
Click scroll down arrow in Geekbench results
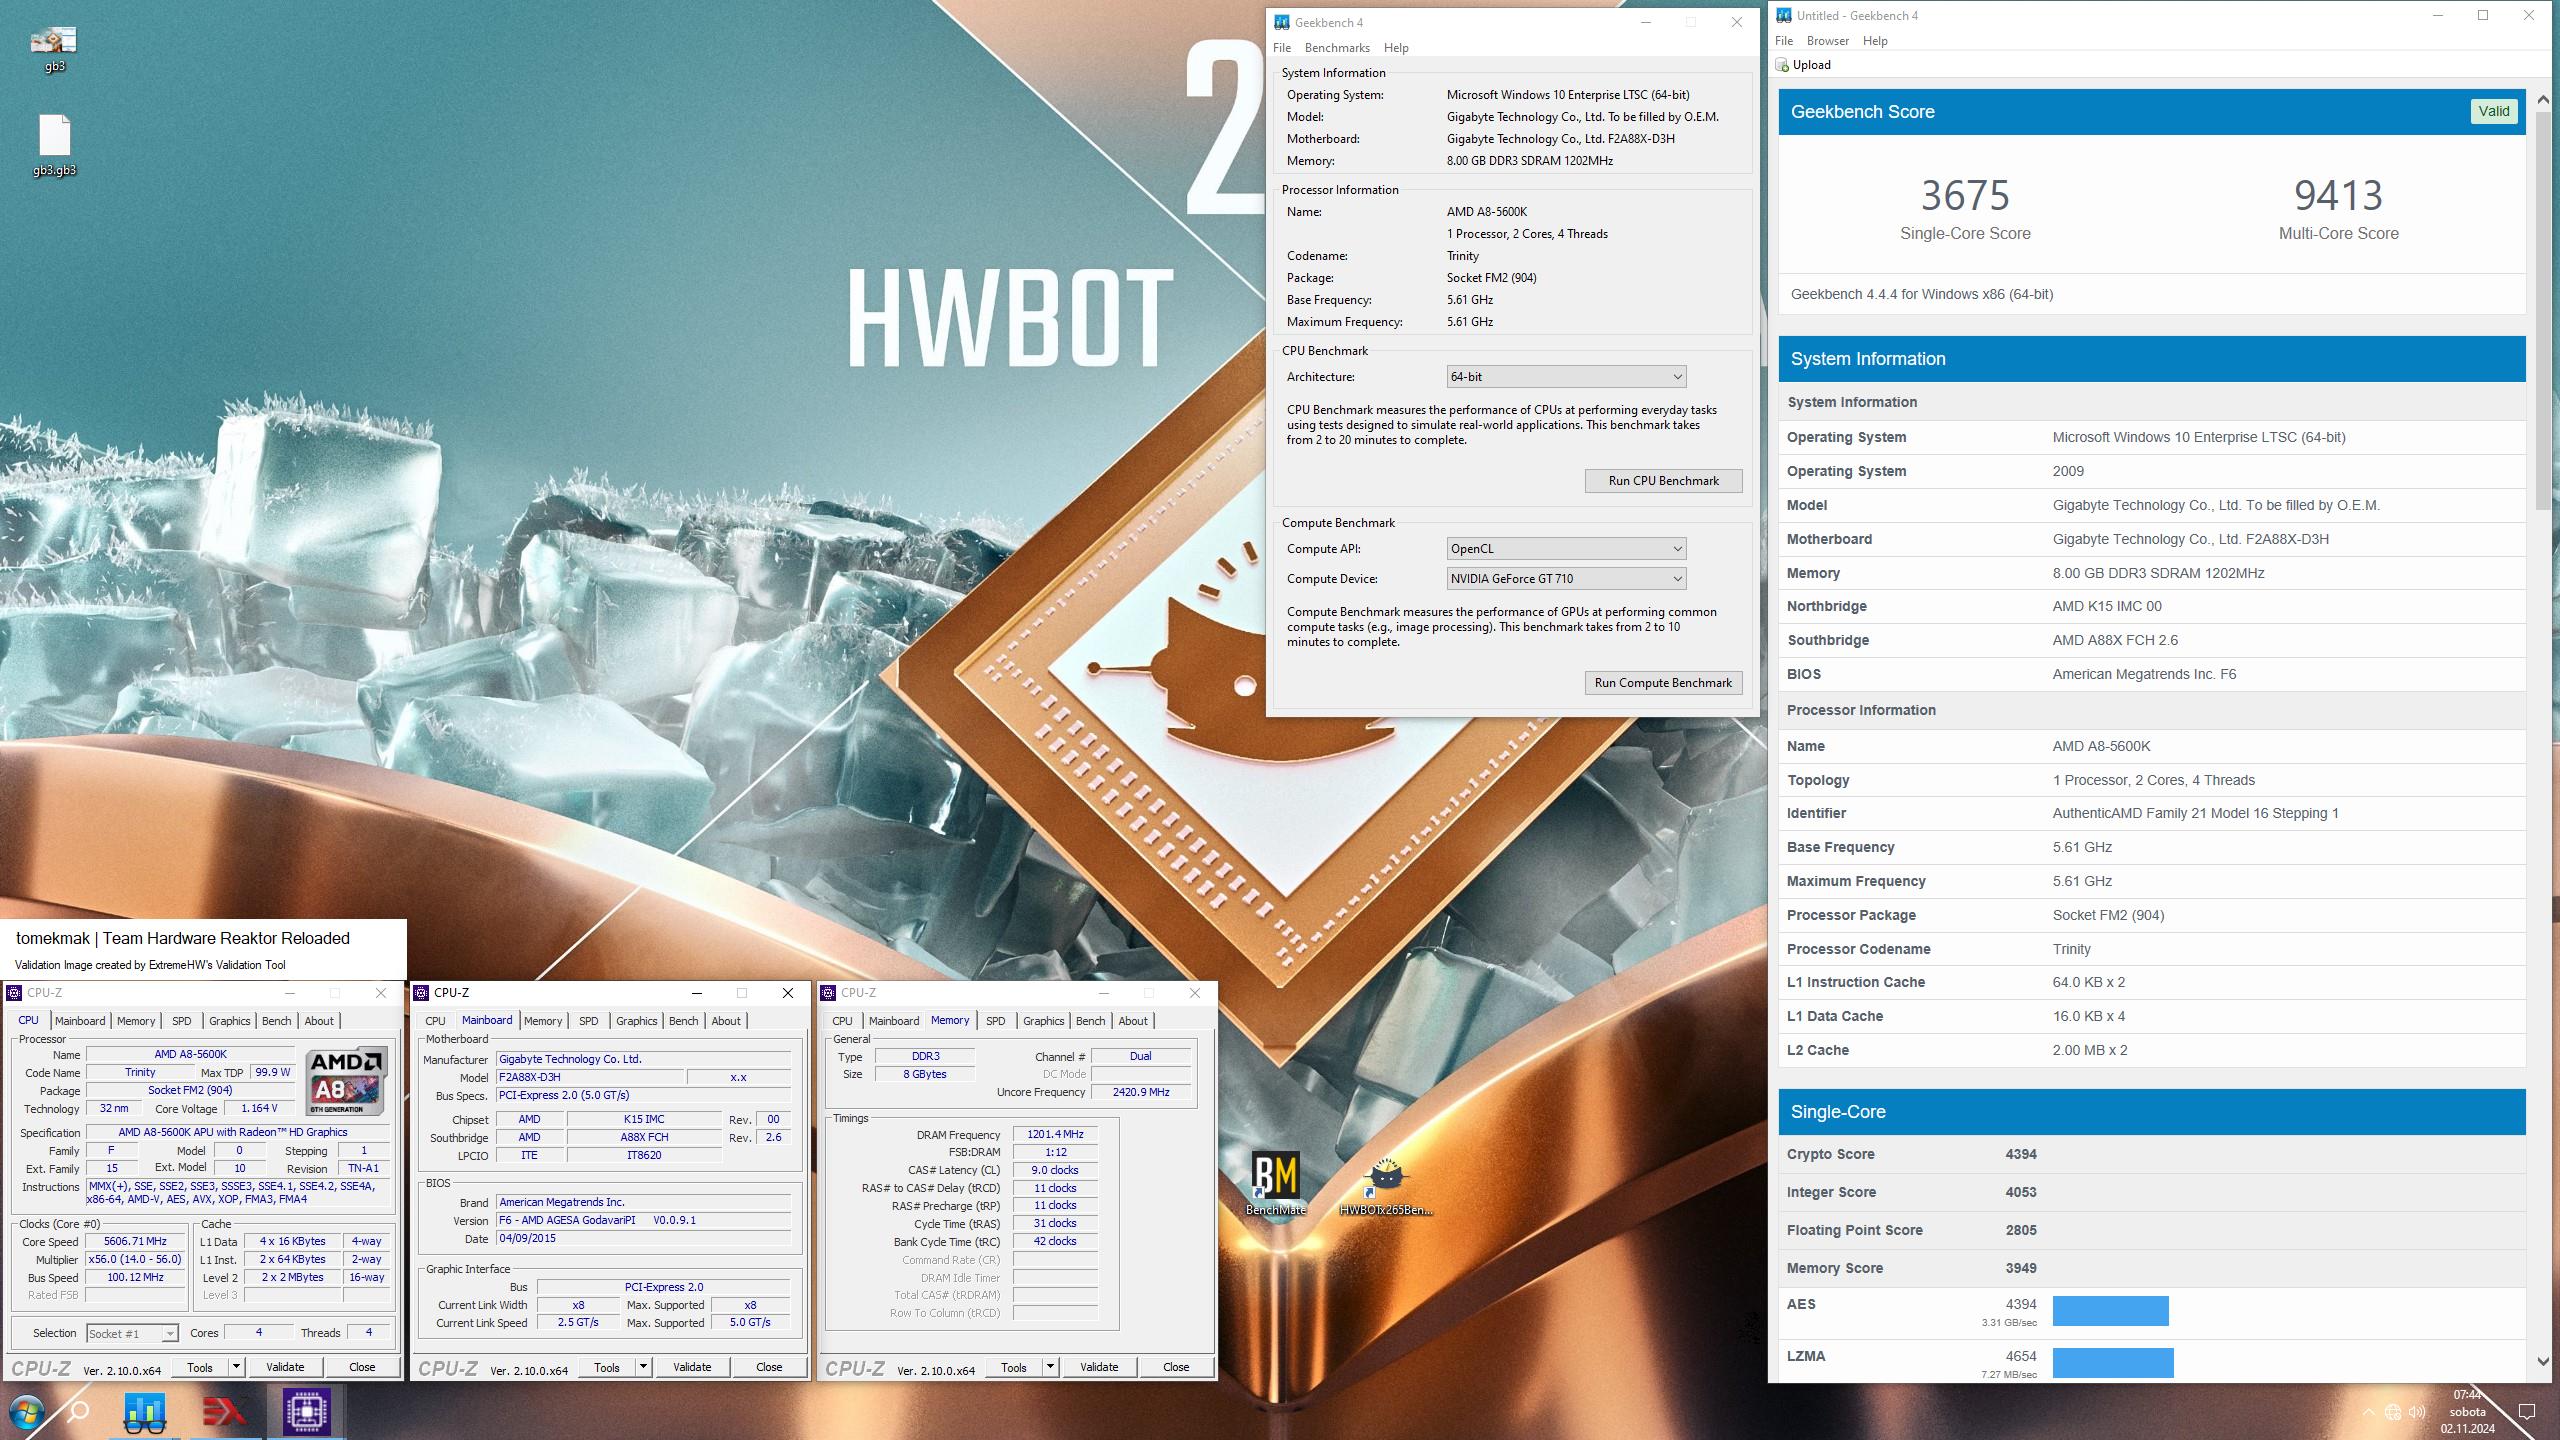[2543, 1361]
